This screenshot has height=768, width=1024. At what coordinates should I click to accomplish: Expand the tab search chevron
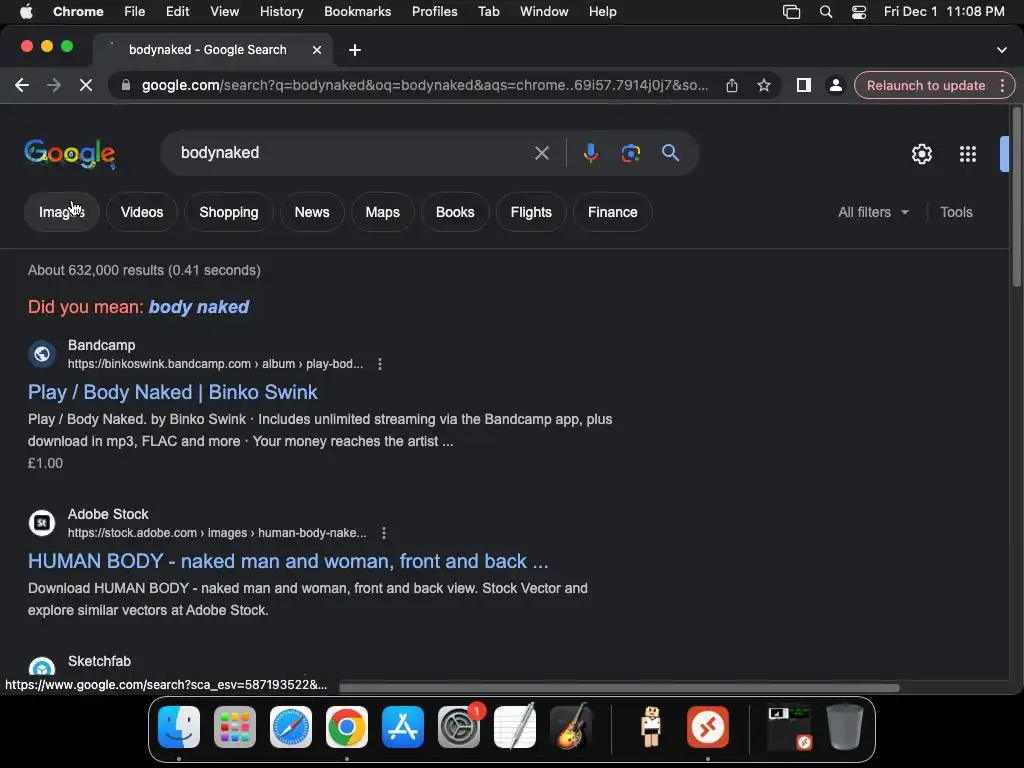tap(1001, 50)
